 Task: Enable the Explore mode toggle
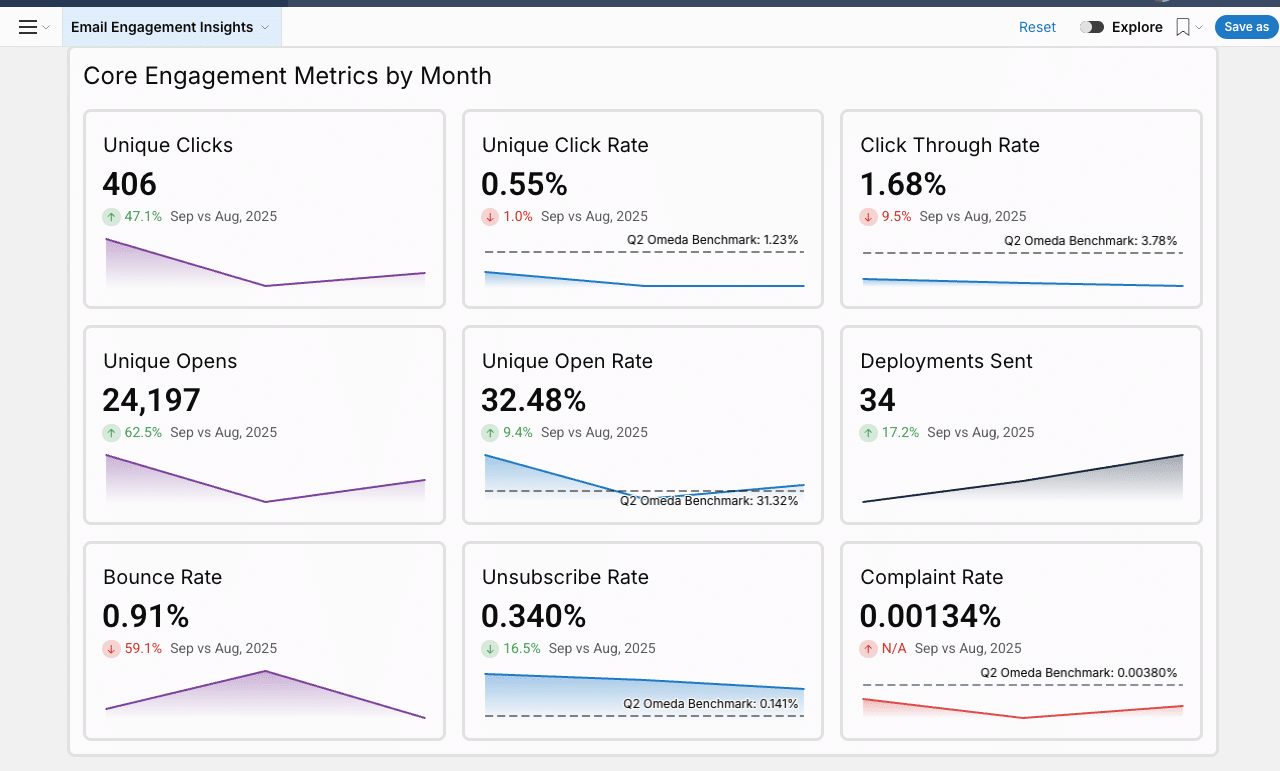point(1090,27)
